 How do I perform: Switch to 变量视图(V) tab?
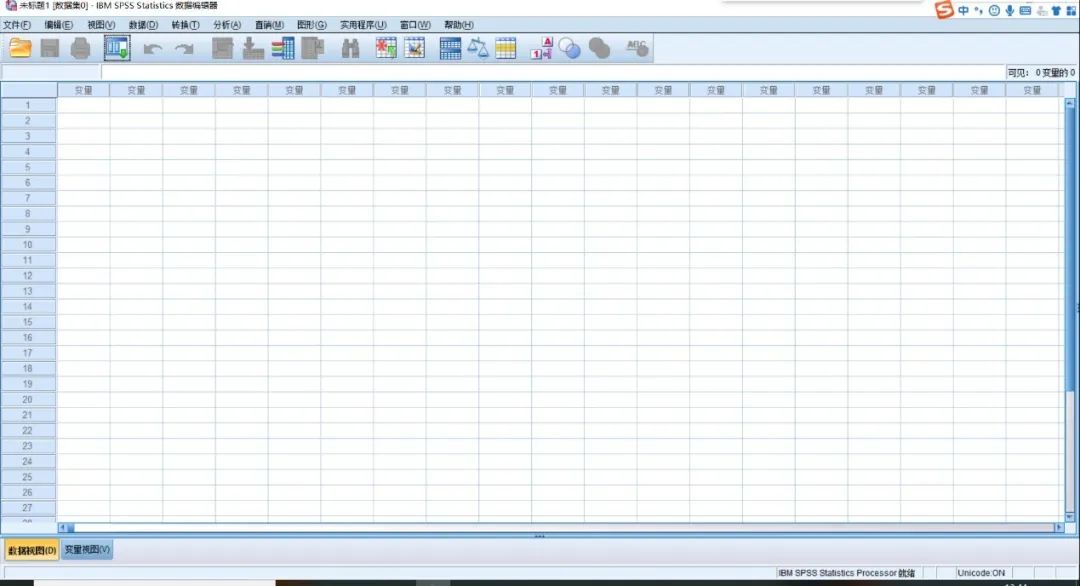(x=87, y=550)
